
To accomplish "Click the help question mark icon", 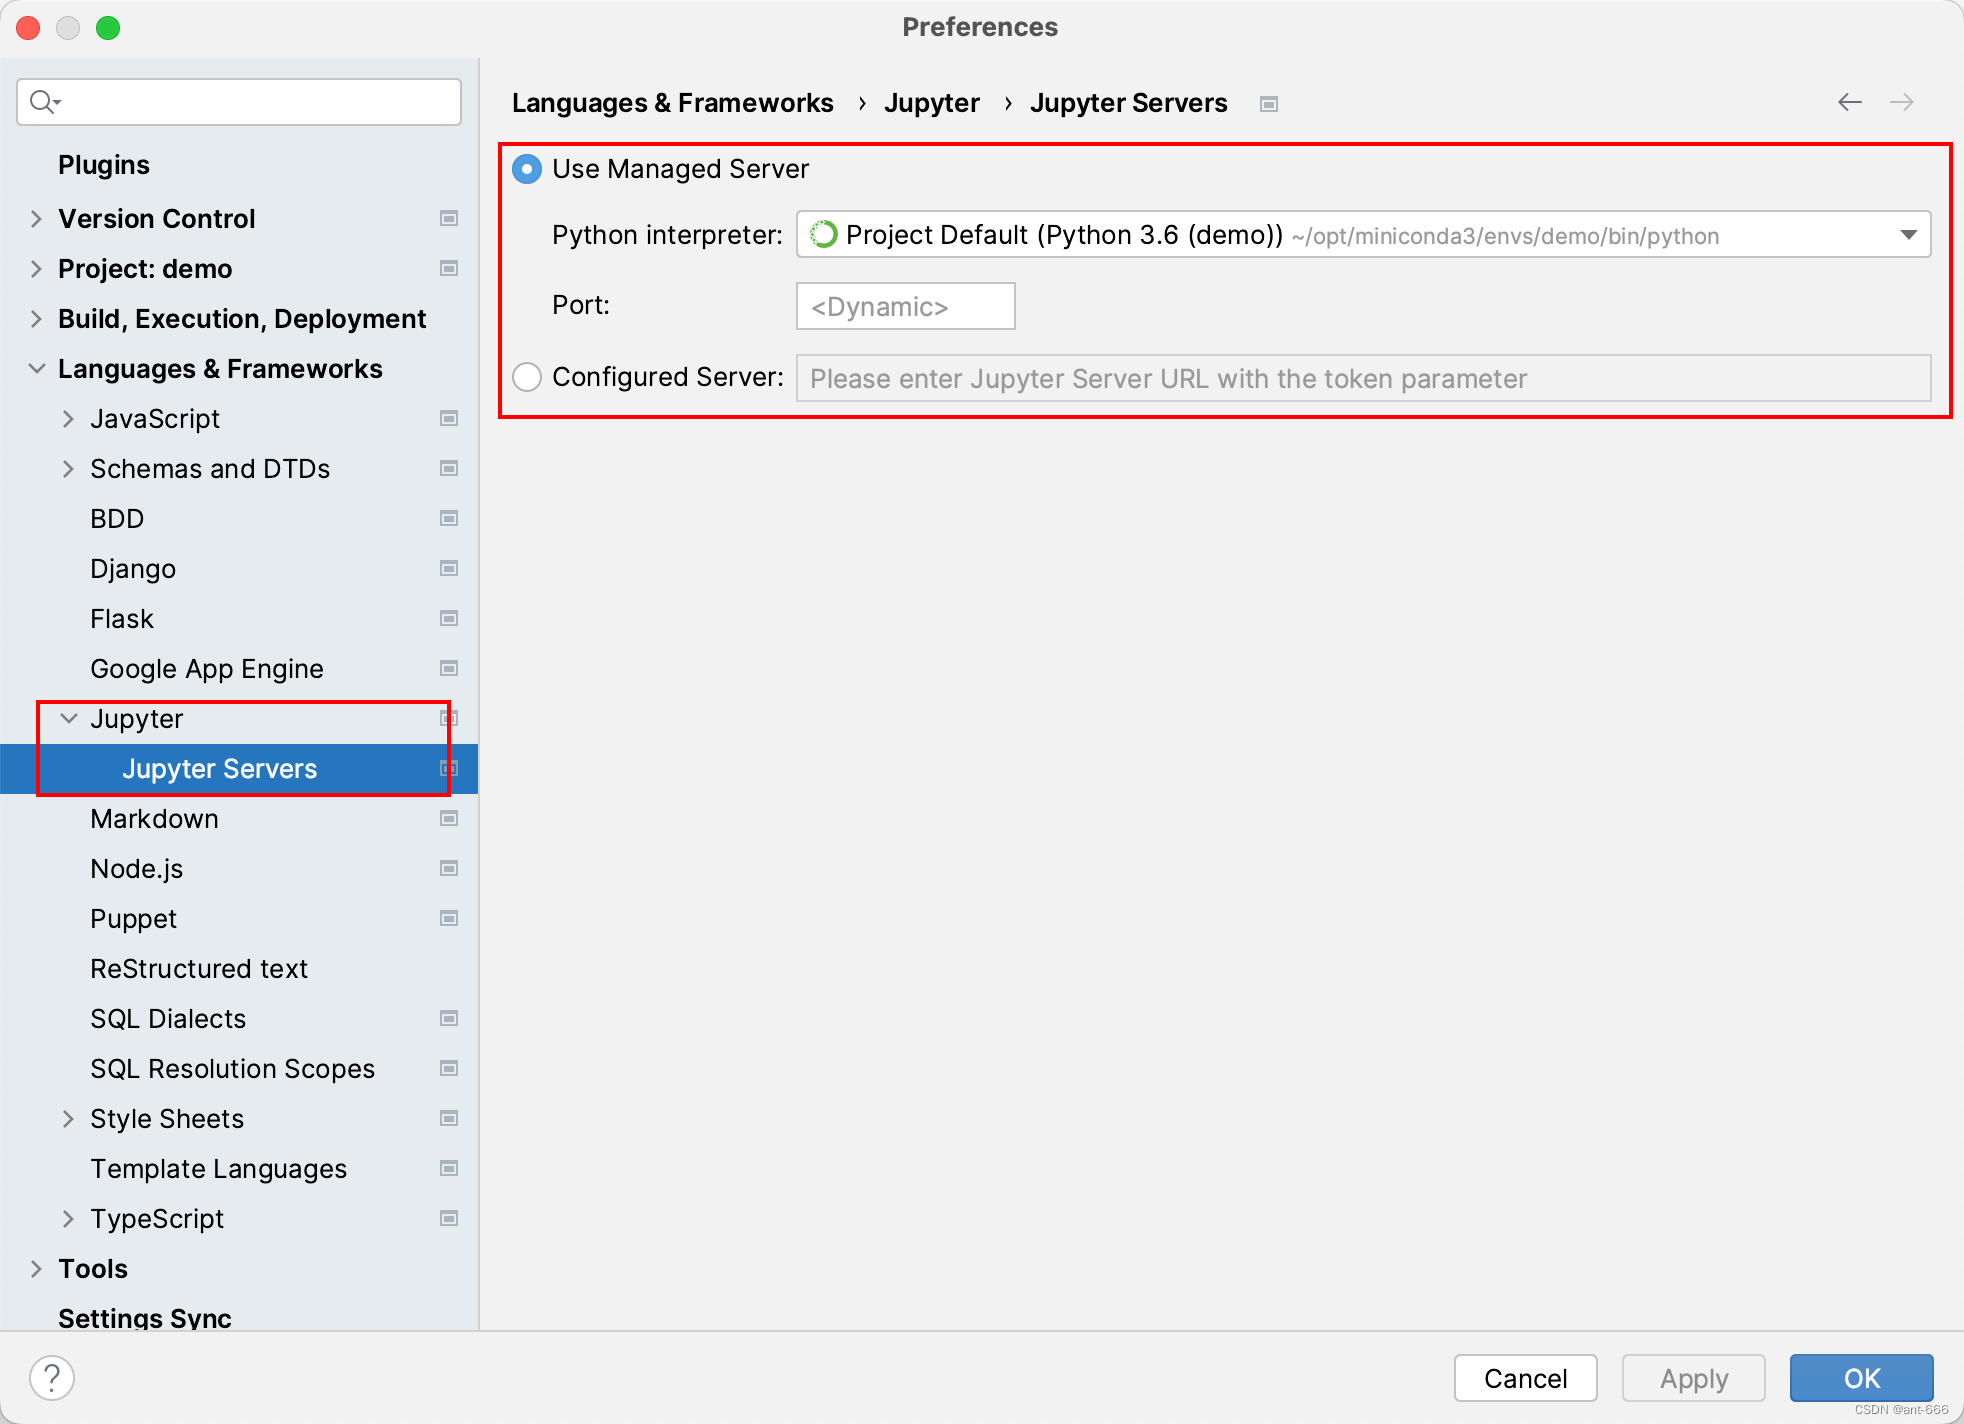I will point(52,1377).
